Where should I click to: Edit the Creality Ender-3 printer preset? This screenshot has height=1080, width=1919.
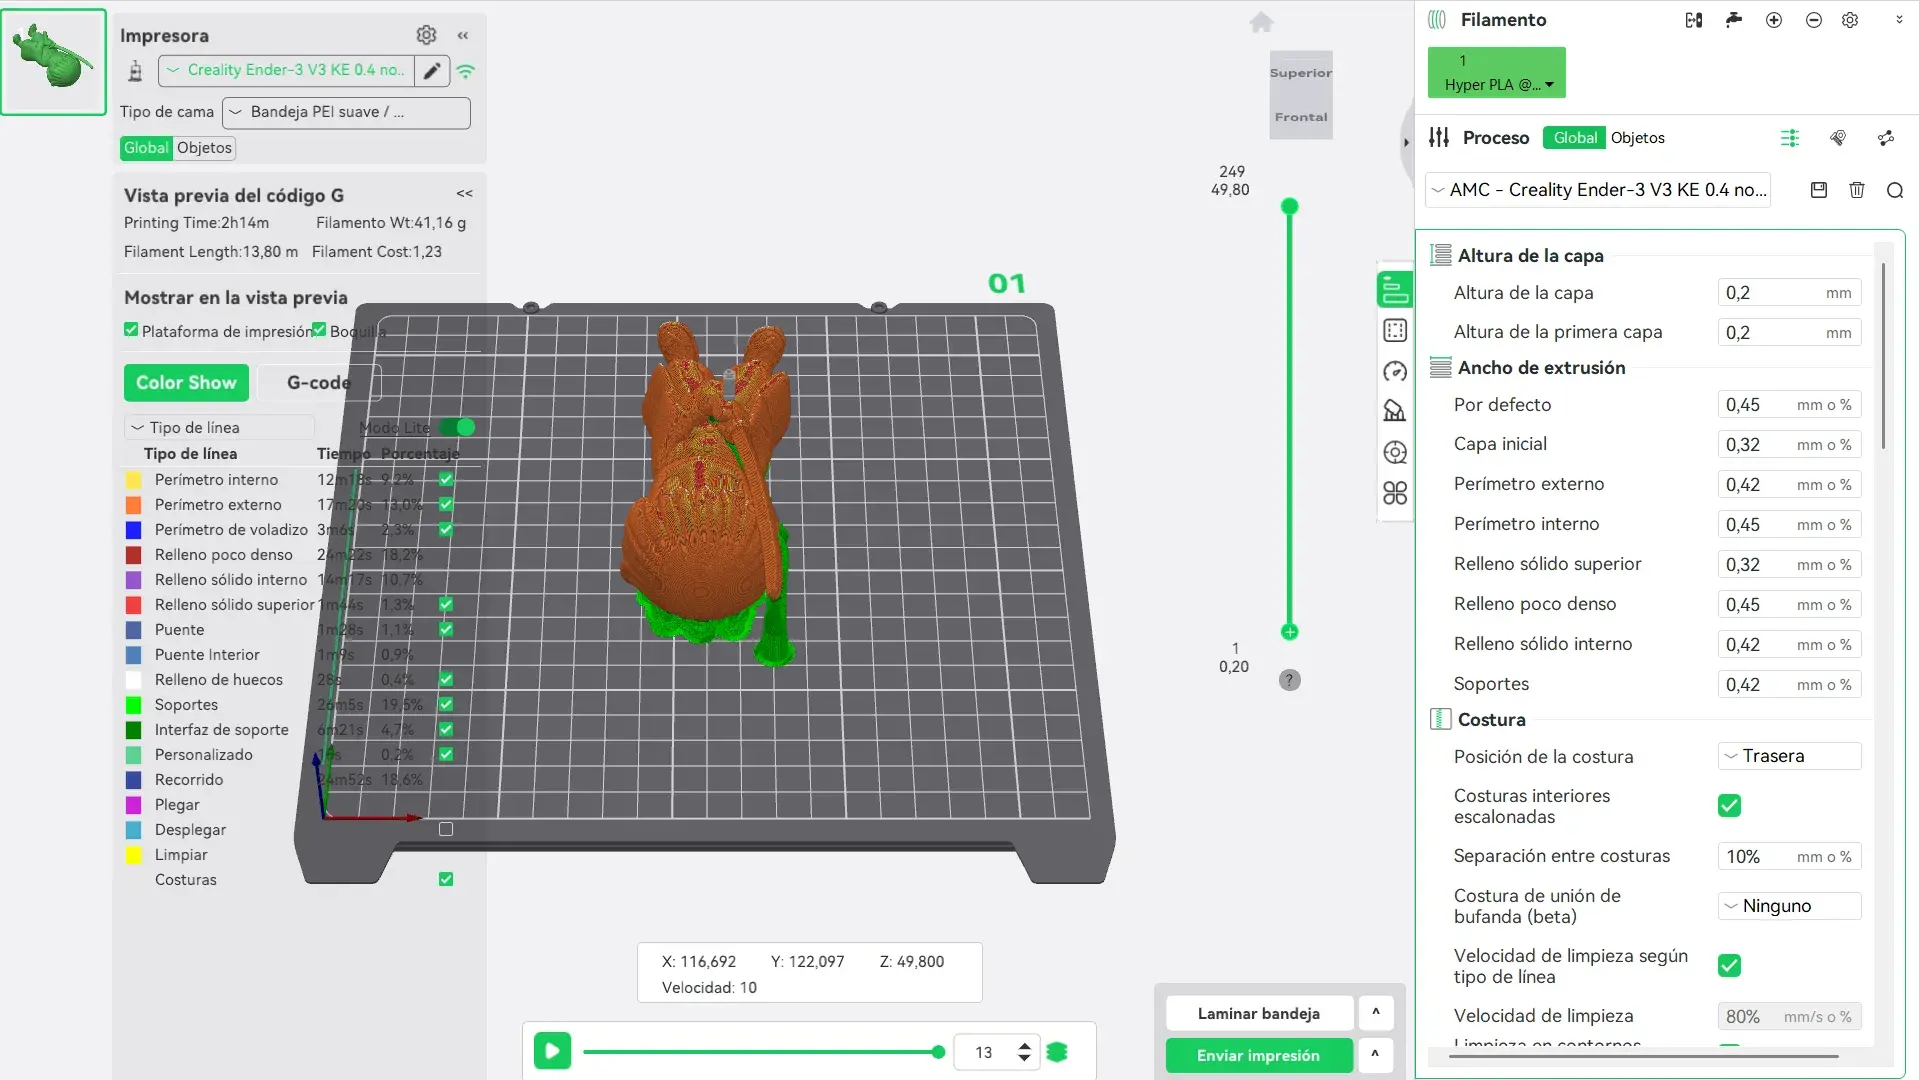point(432,70)
